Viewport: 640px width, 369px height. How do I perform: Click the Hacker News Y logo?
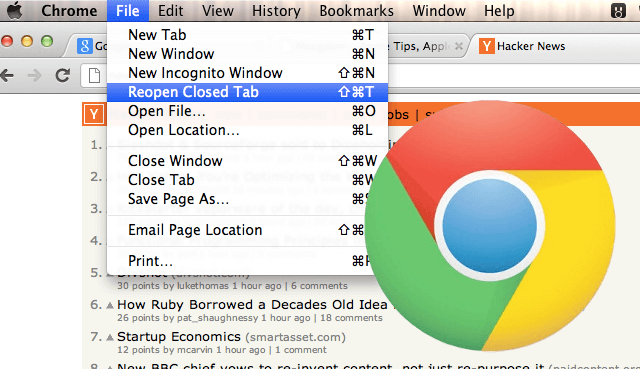point(94,114)
